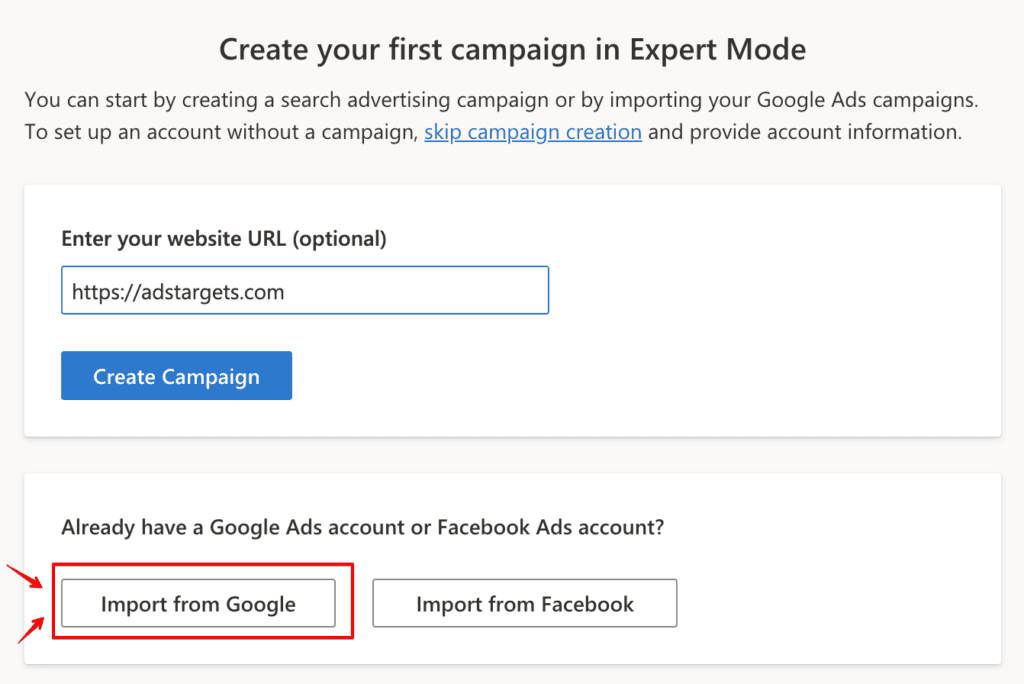Click the https://adstargets.com text in the field
Screen dimensions: 1024x684
[x=178, y=292]
